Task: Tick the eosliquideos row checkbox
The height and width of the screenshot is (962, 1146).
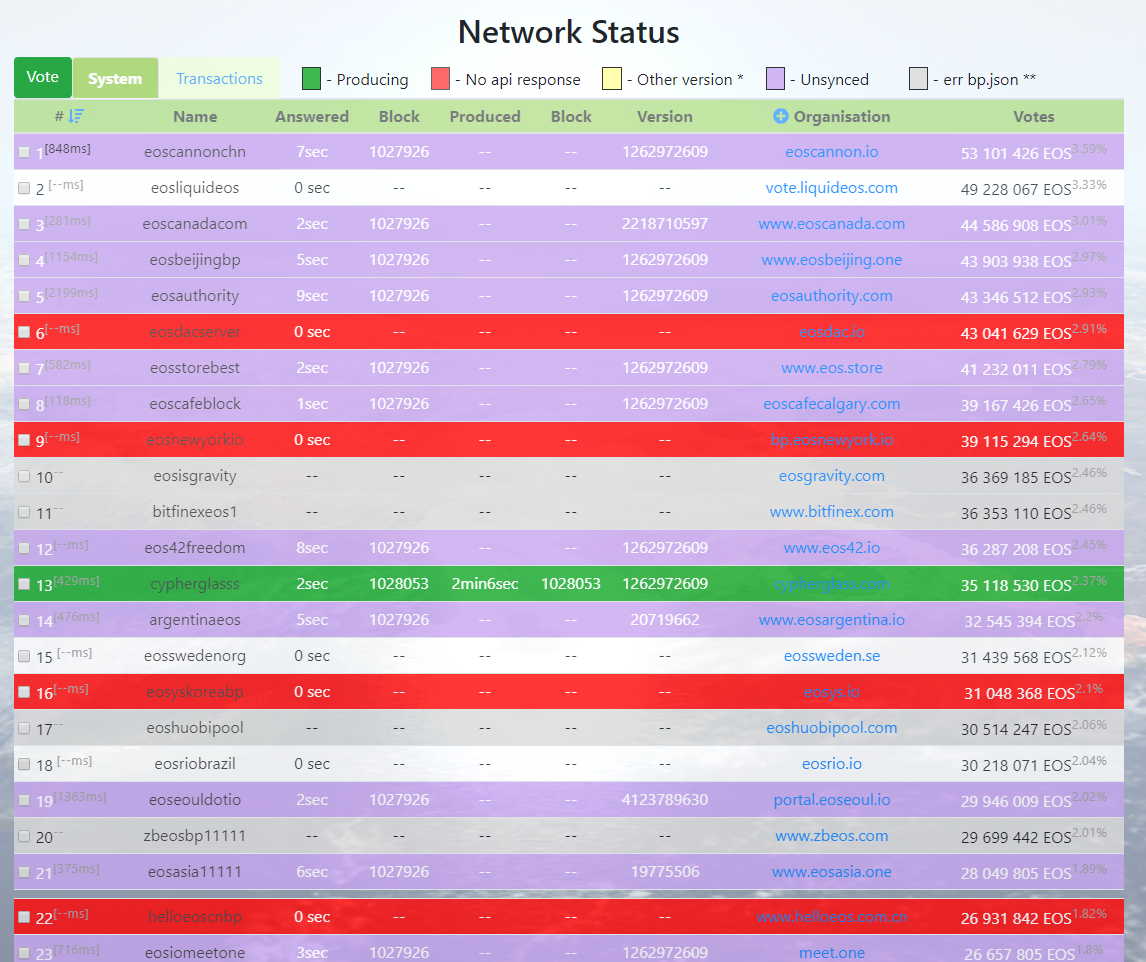Action: point(24,188)
